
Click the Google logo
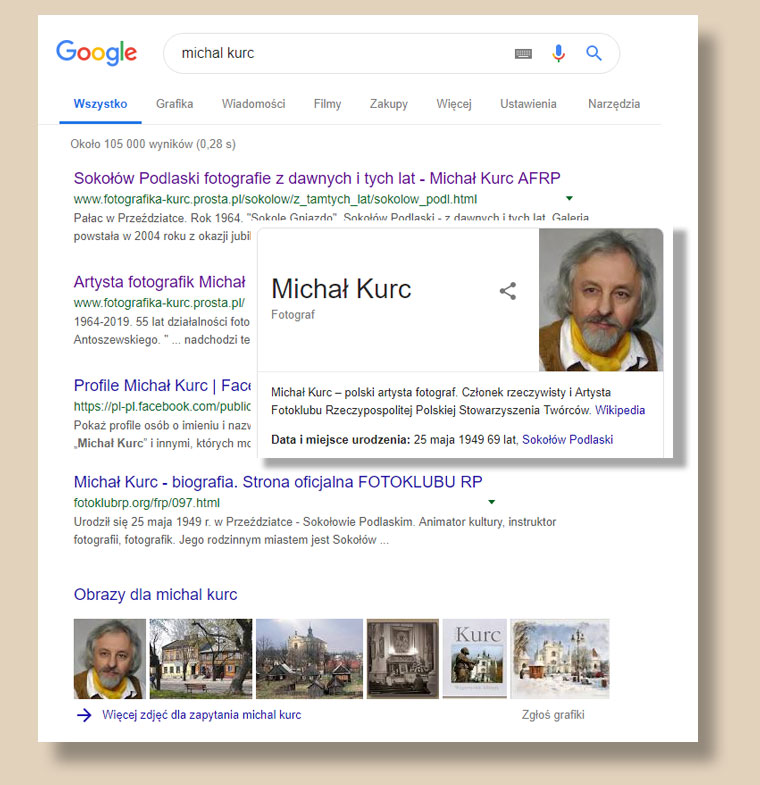pos(96,52)
